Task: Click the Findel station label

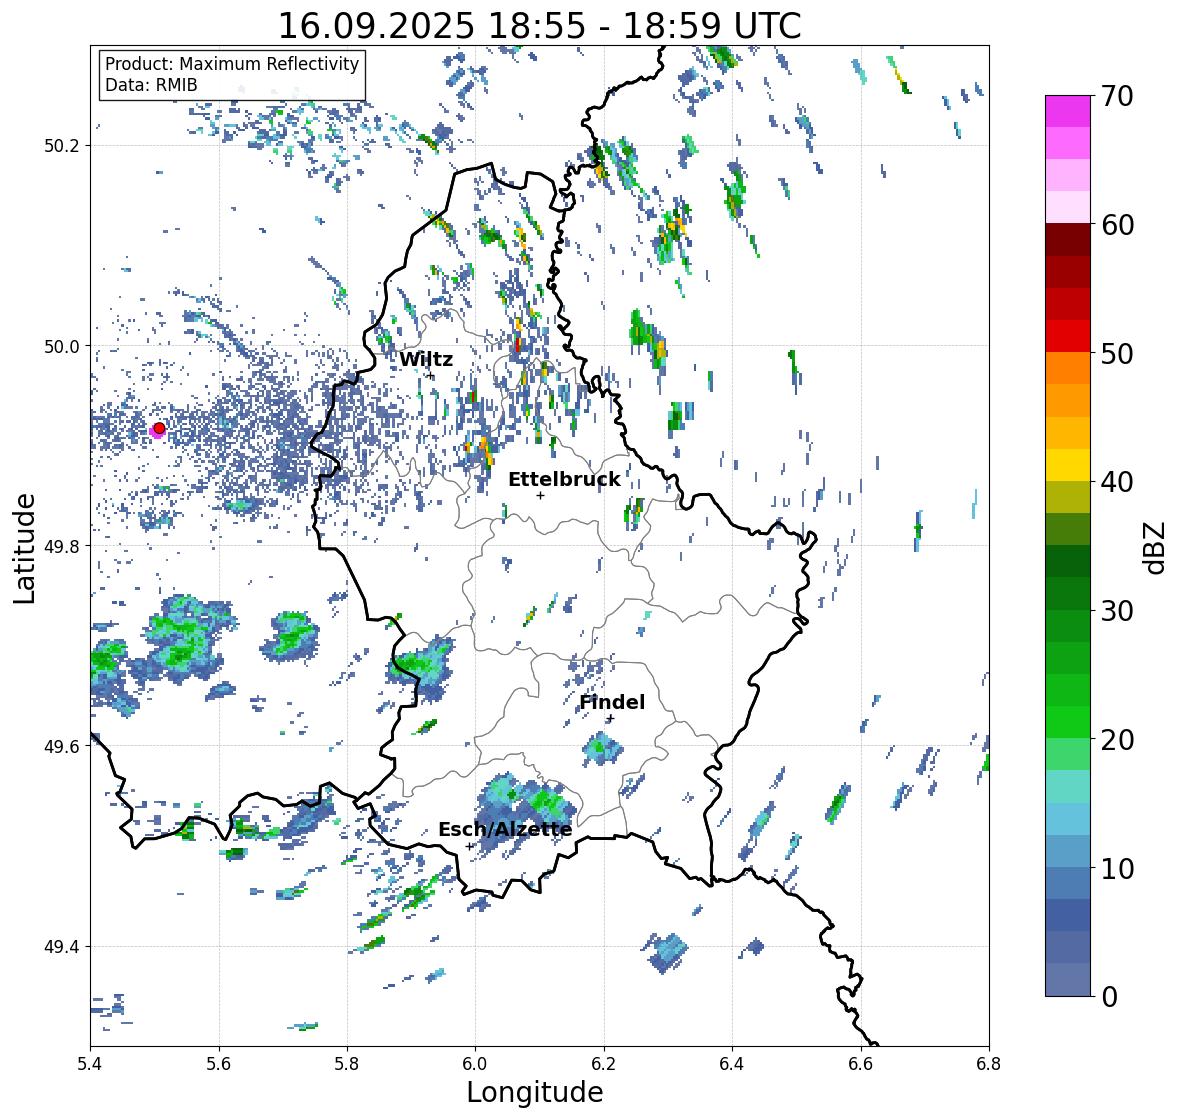Action: point(612,702)
